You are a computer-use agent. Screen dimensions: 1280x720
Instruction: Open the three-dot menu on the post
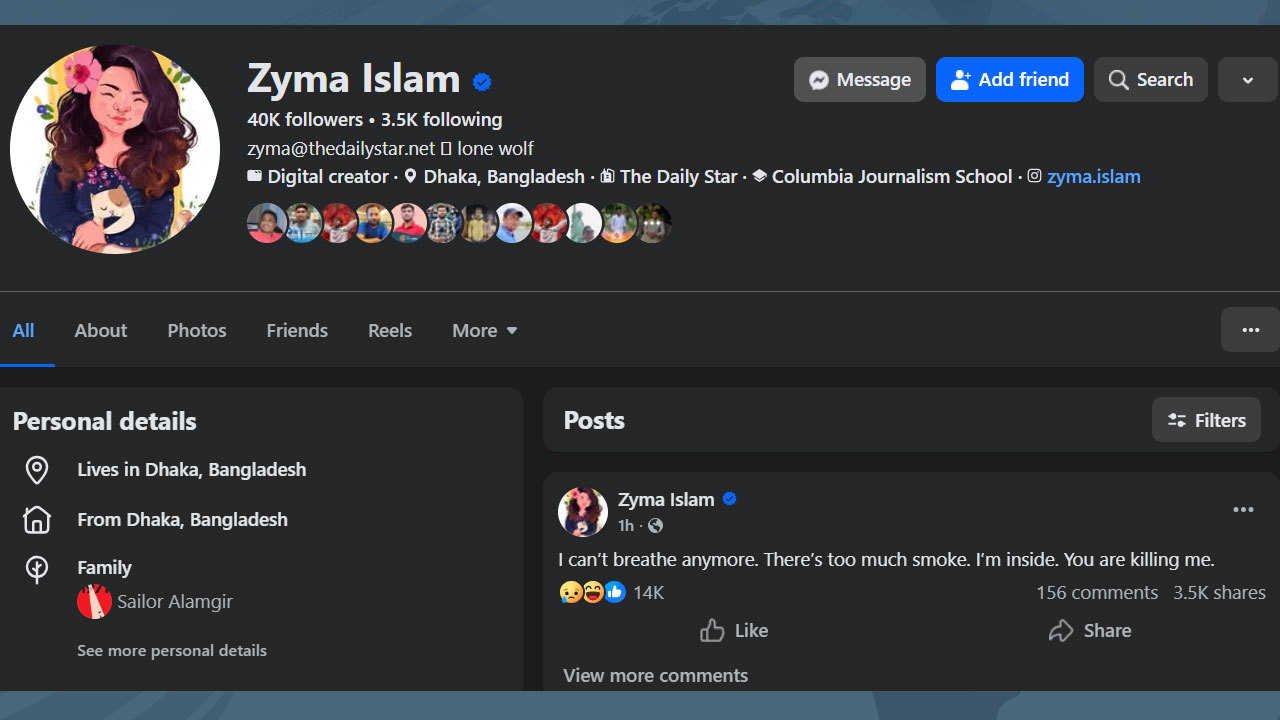click(1243, 510)
